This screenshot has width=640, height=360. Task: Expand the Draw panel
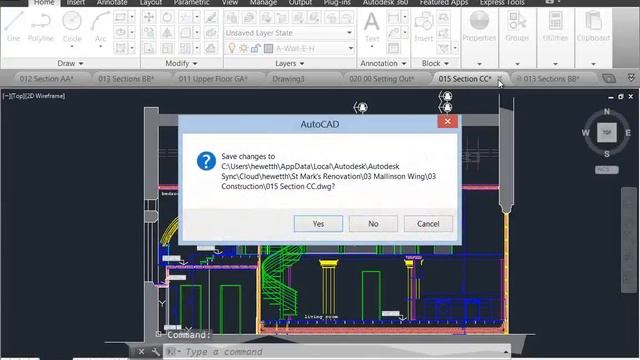point(70,63)
